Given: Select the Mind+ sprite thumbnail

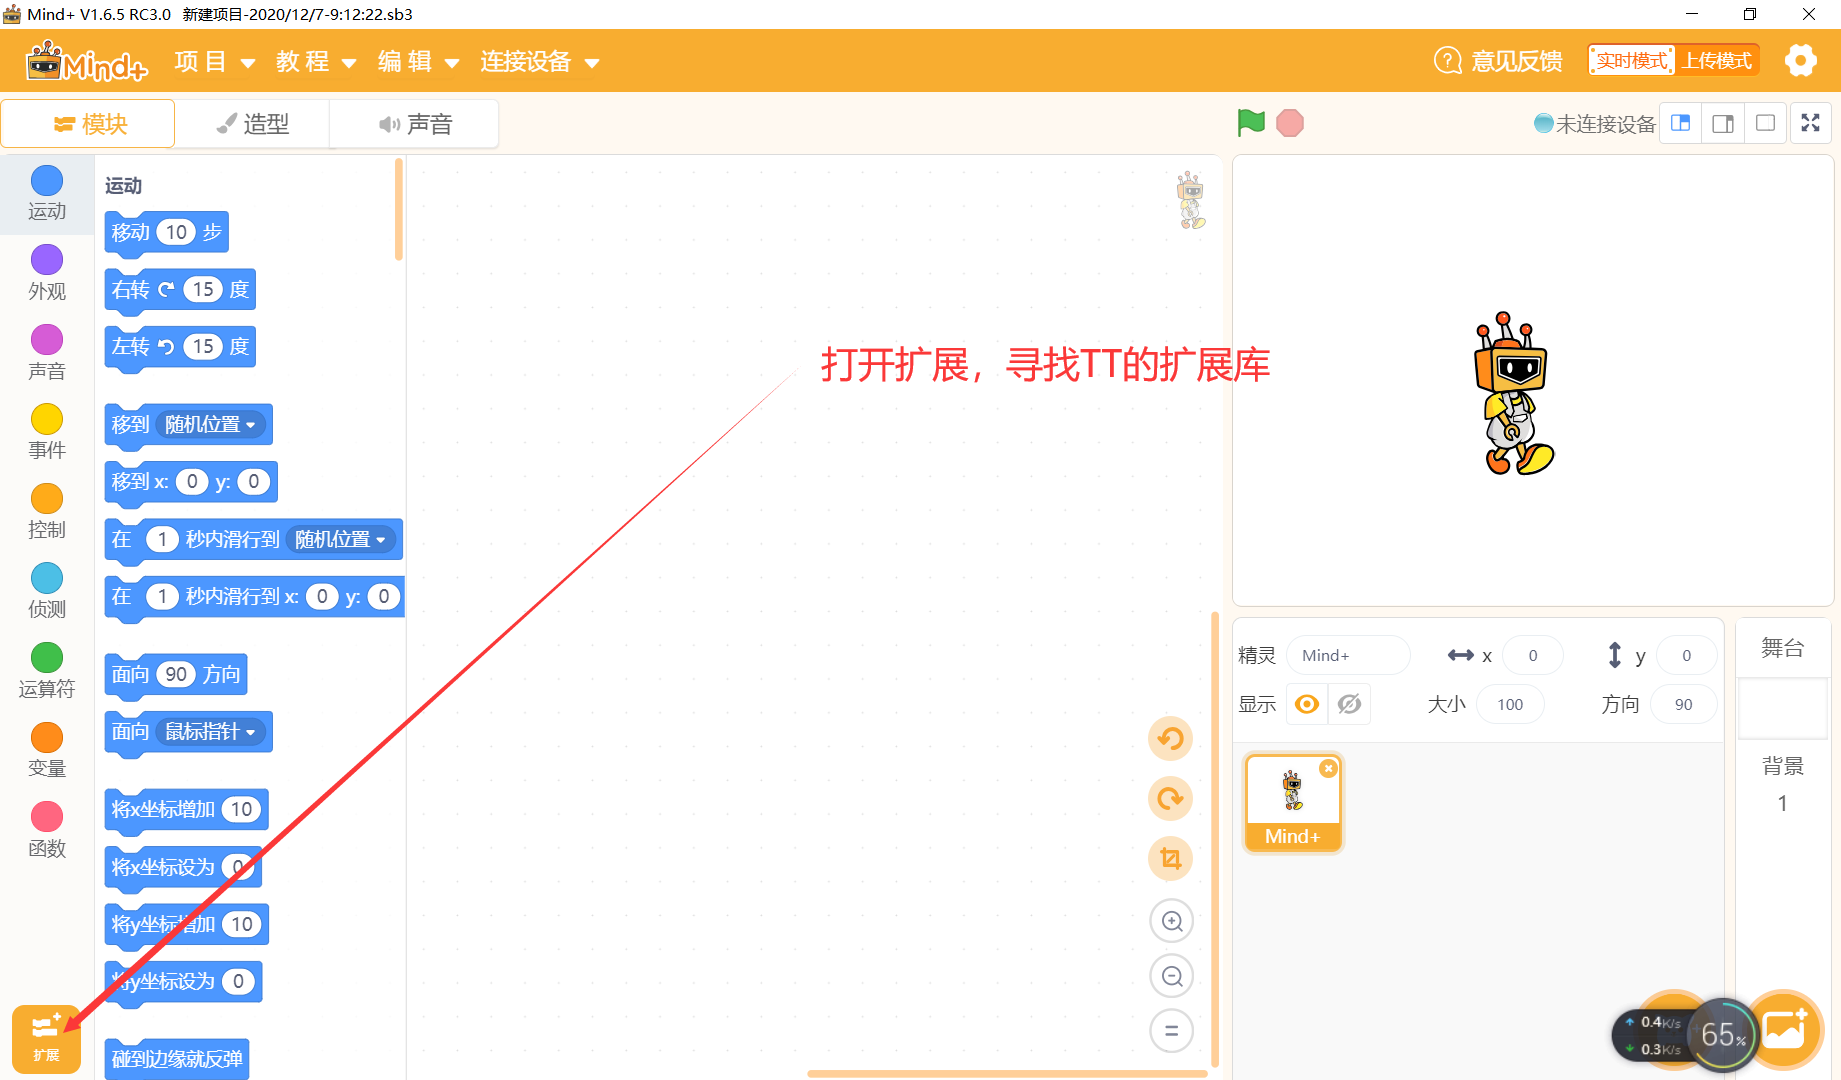Looking at the screenshot, I should pyautogui.click(x=1292, y=803).
